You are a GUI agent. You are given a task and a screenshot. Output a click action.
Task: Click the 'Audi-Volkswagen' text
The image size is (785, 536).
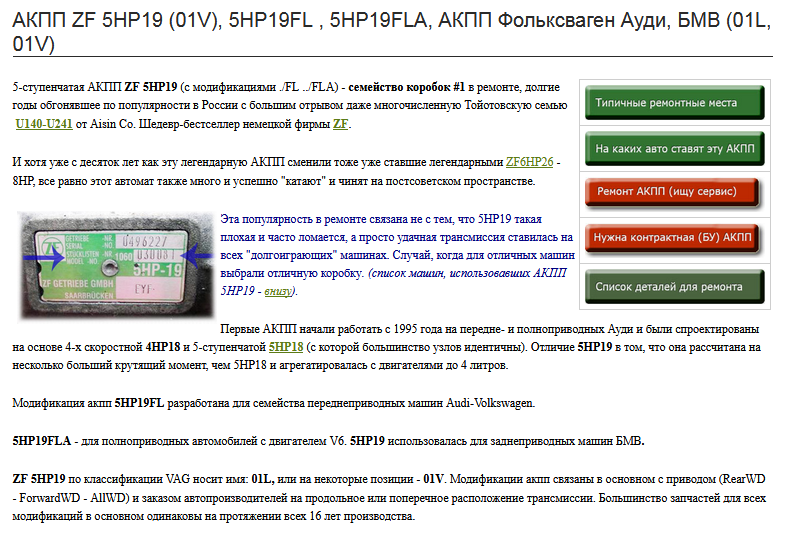[x=490, y=403]
